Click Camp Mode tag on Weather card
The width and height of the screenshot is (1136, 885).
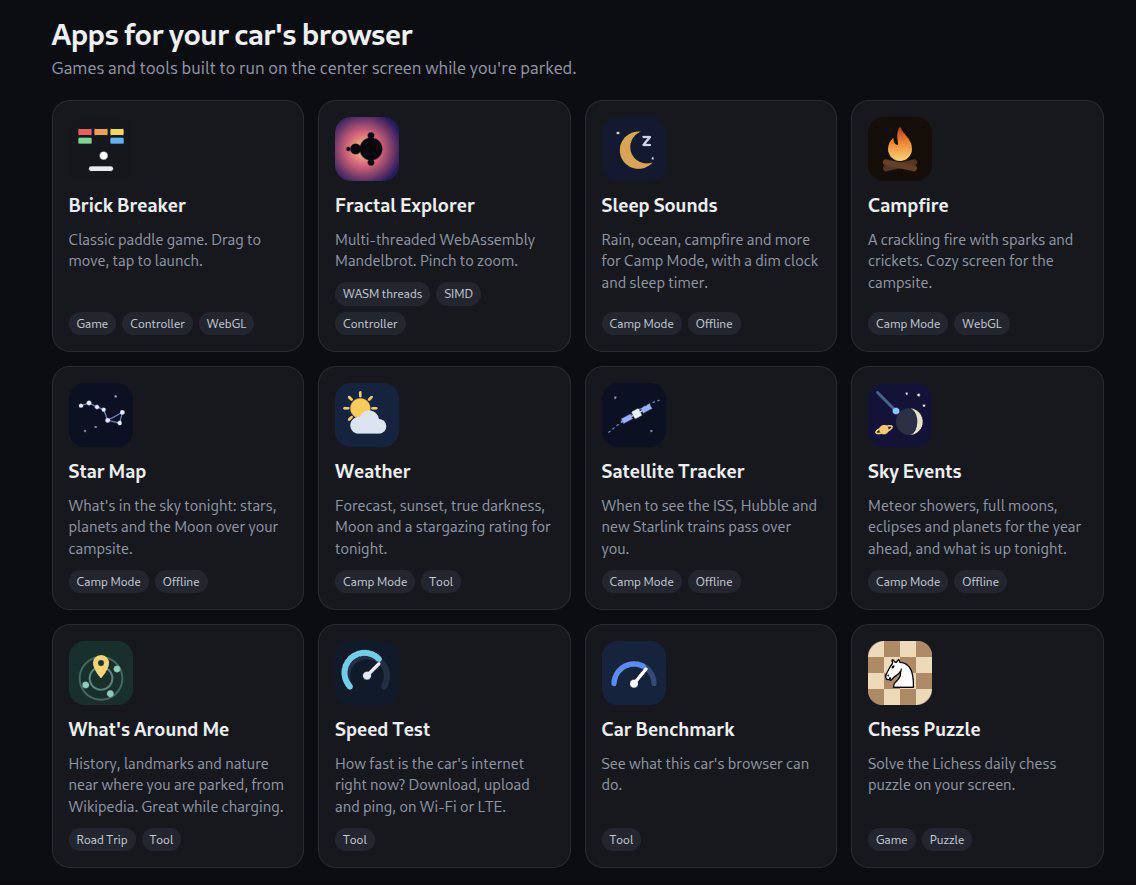pyautogui.click(x=375, y=582)
